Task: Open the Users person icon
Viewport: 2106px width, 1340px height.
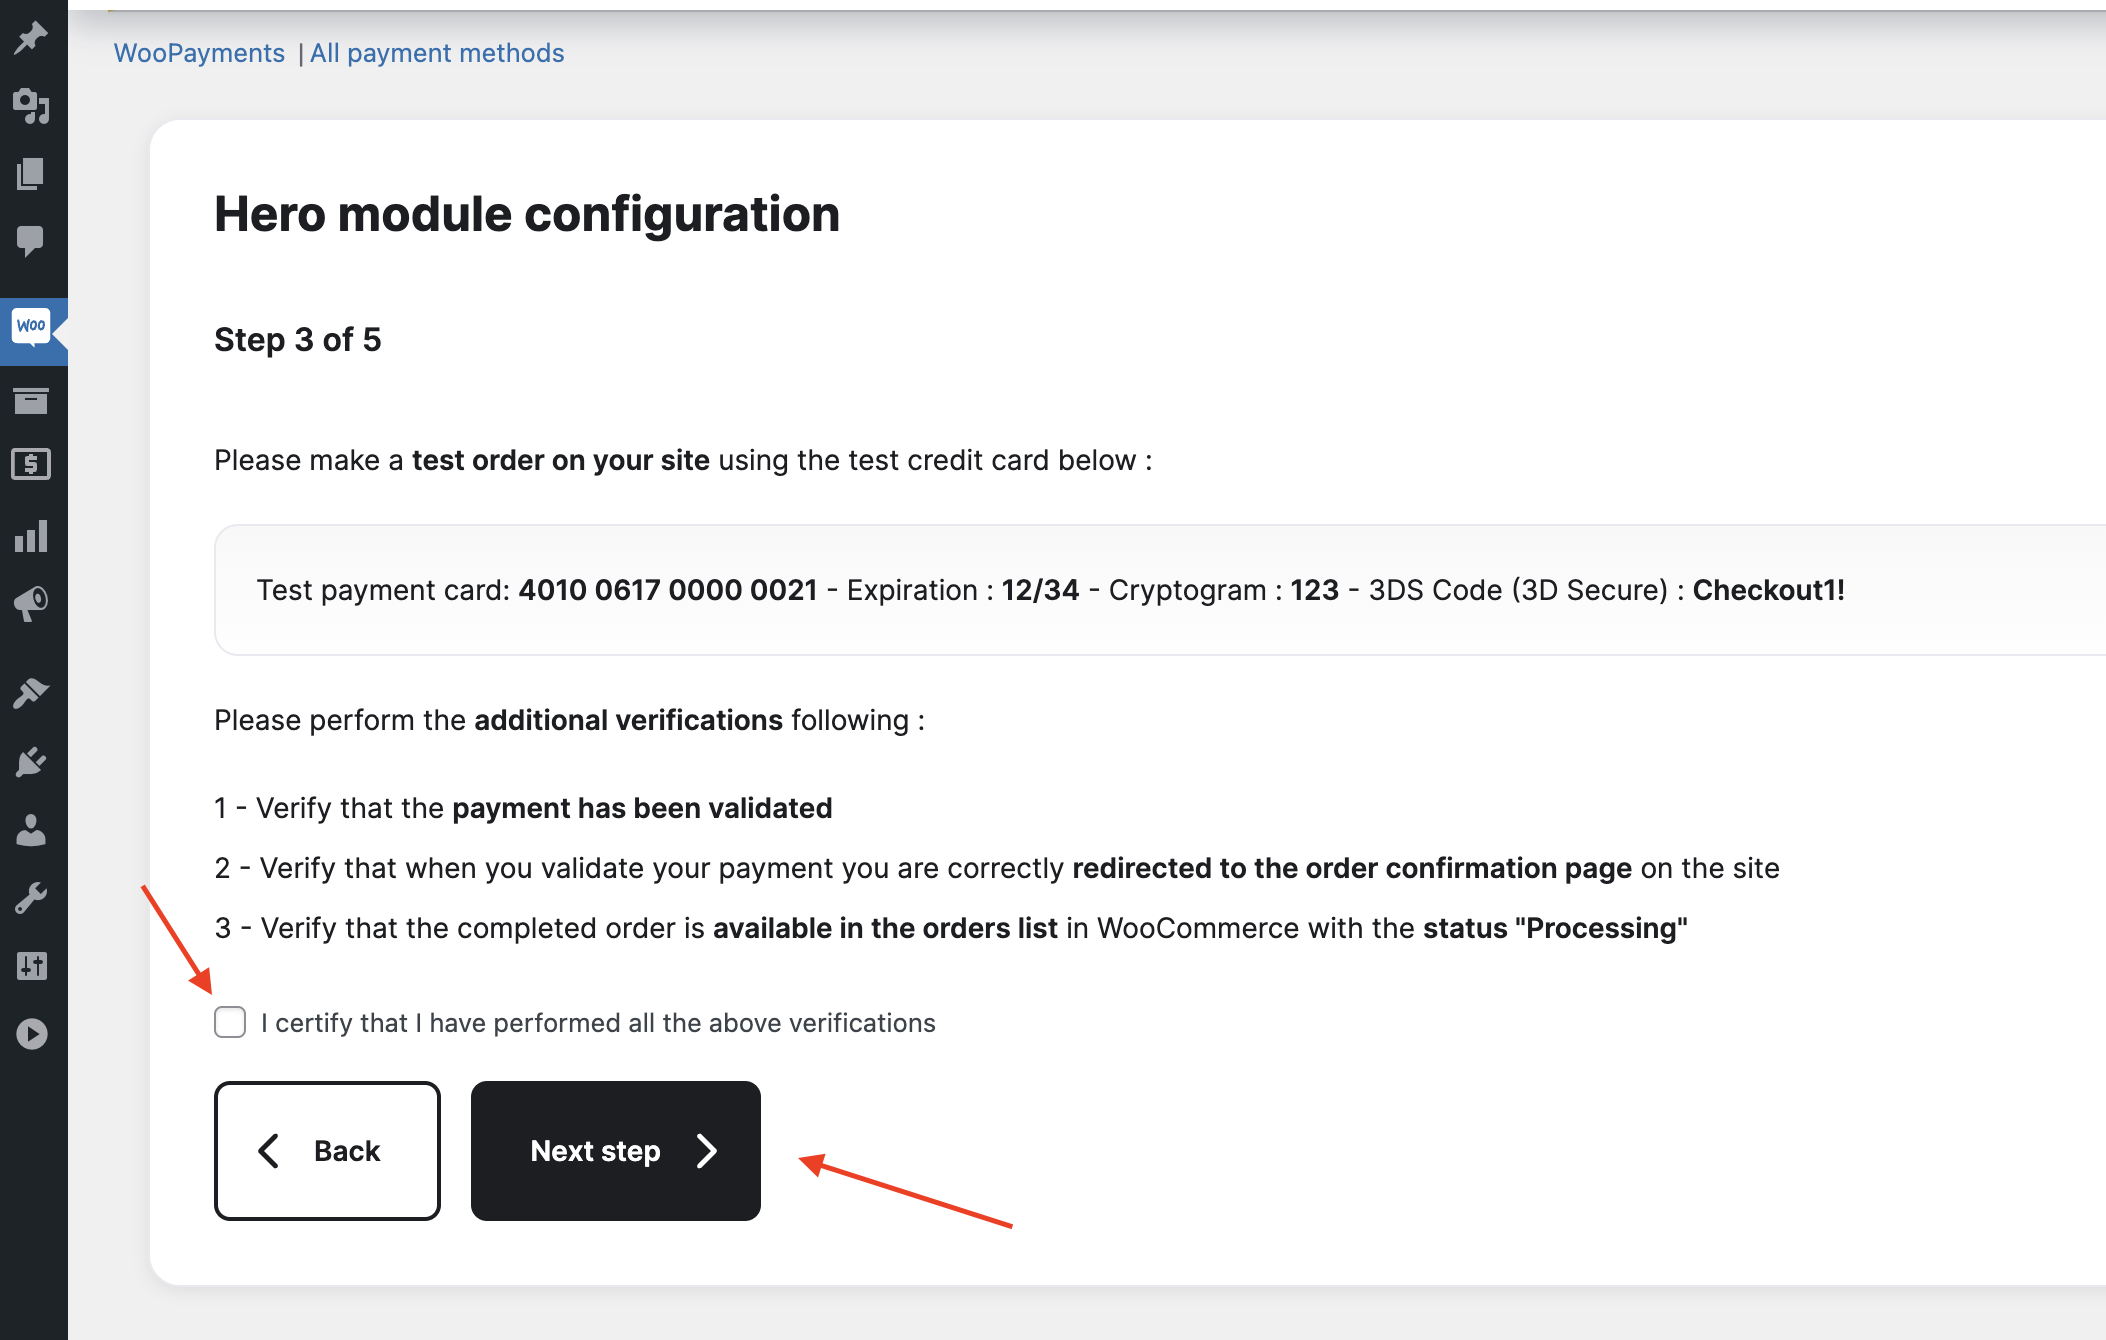Action: pos(32,830)
